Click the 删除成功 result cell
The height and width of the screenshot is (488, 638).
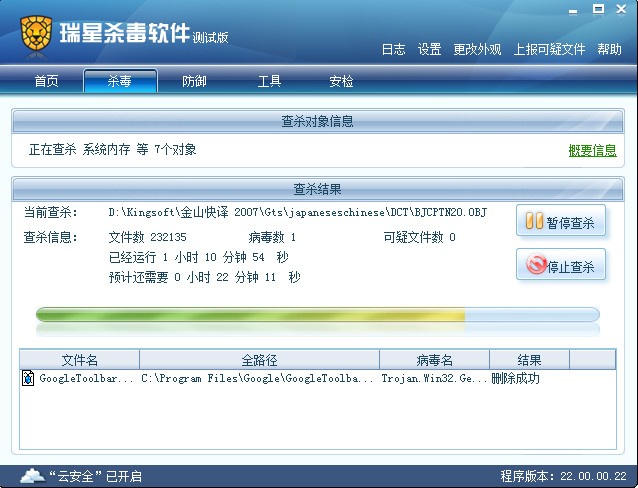(516, 378)
